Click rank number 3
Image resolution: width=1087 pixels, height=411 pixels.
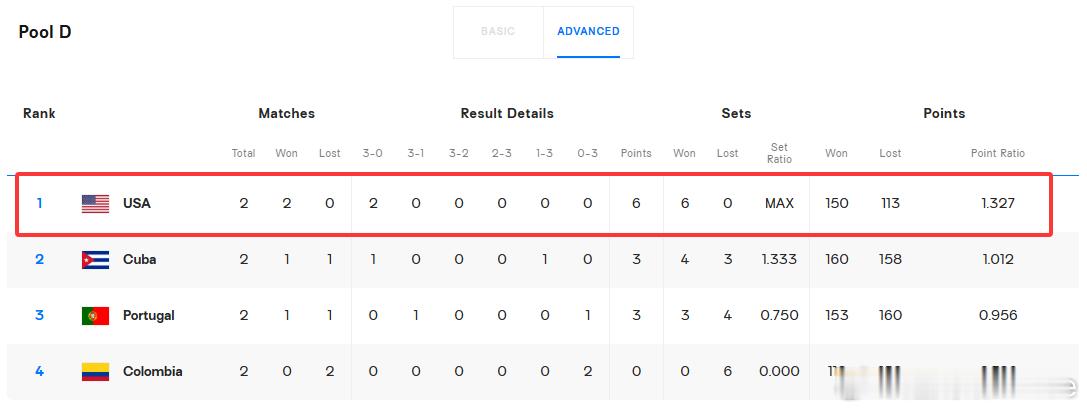pyautogui.click(x=40, y=316)
